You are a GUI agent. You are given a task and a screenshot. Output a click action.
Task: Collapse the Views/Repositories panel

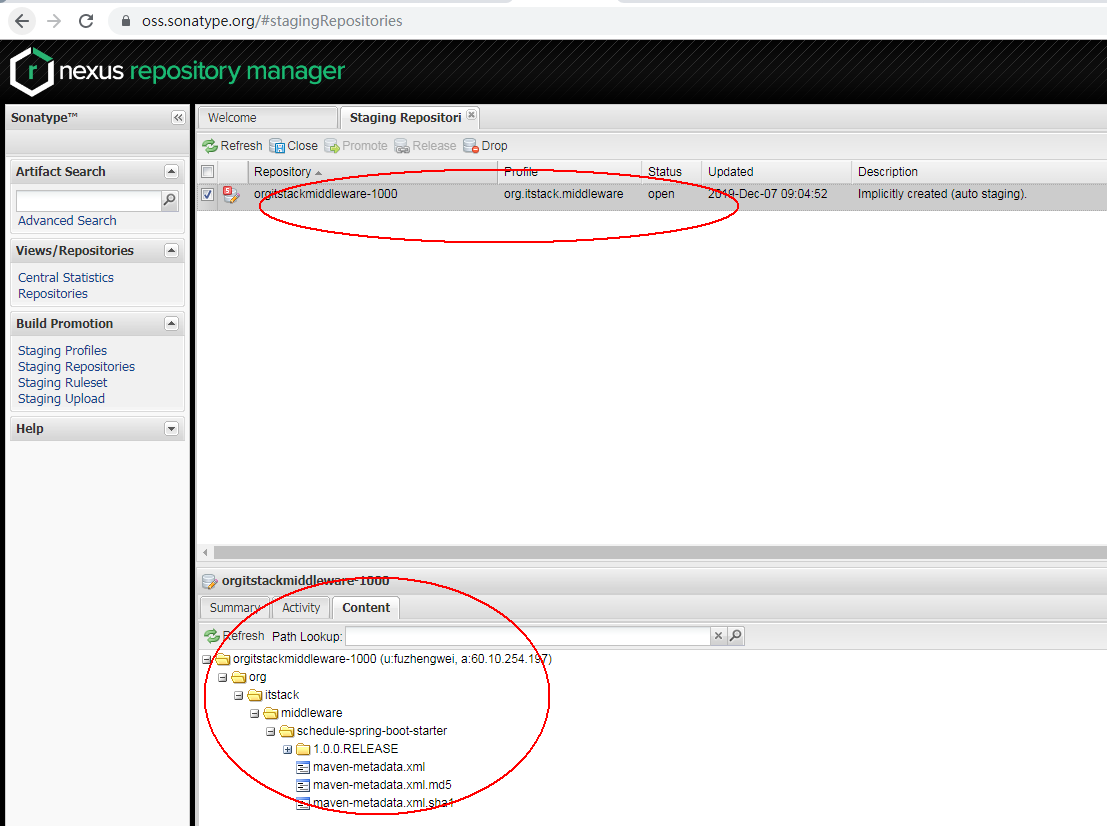(x=171, y=251)
